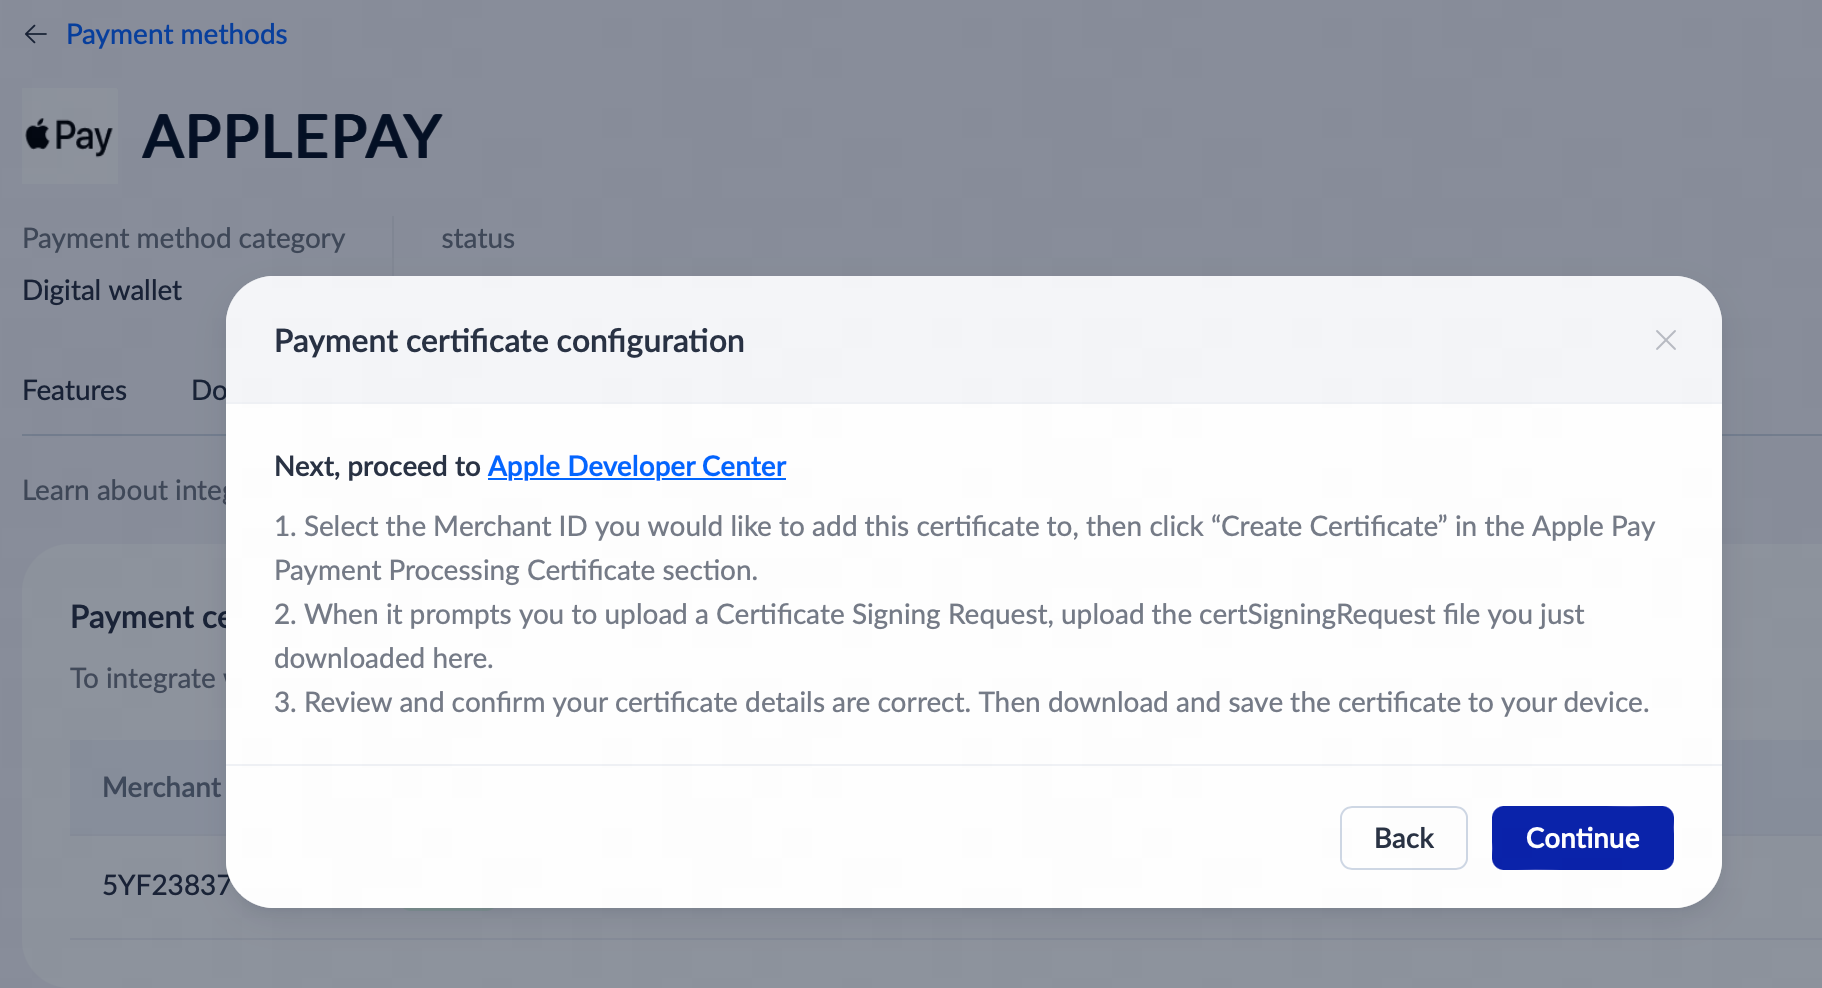Click the 'Payment method category' label

click(x=183, y=239)
